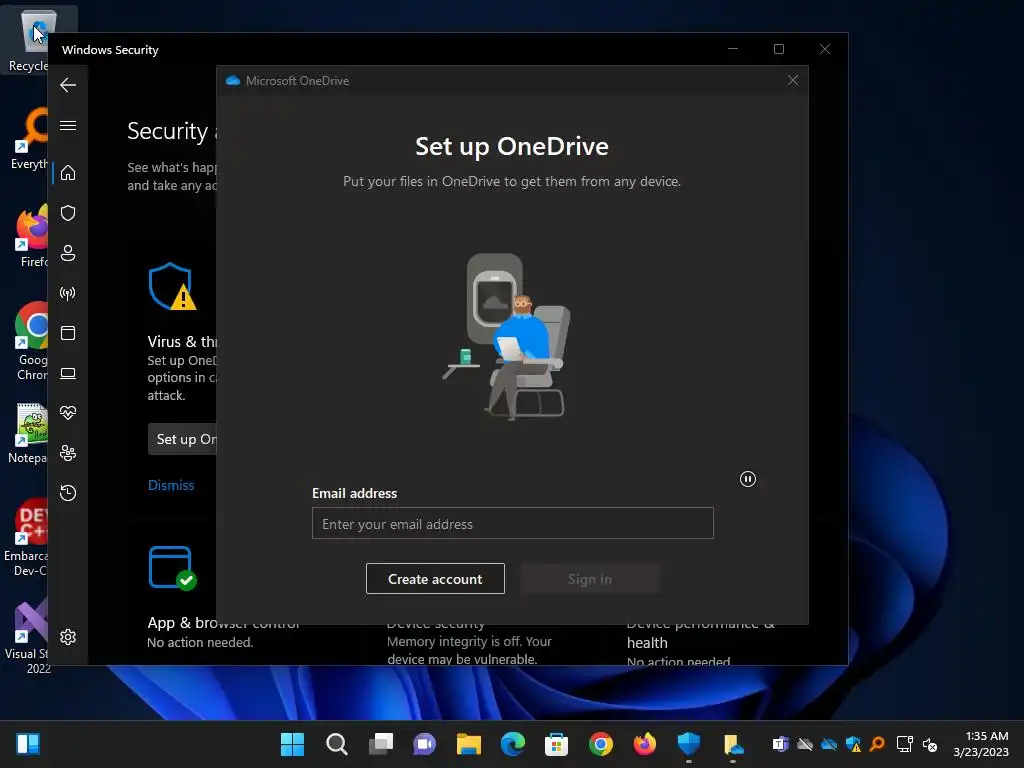The width and height of the screenshot is (1024, 768).
Task: Launch Firefox from taskbar
Action: tap(645, 744)
